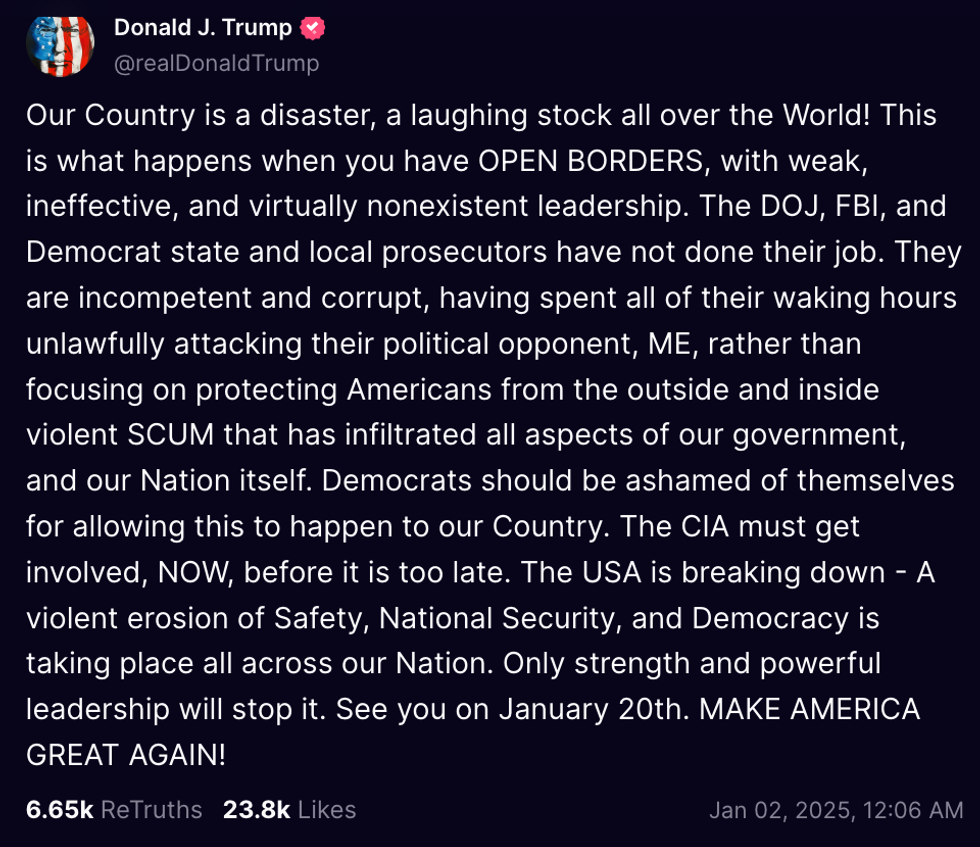Open Donald J. Trump's profile picture
This screenshot has height=847, width=980.
coord(60,44)
